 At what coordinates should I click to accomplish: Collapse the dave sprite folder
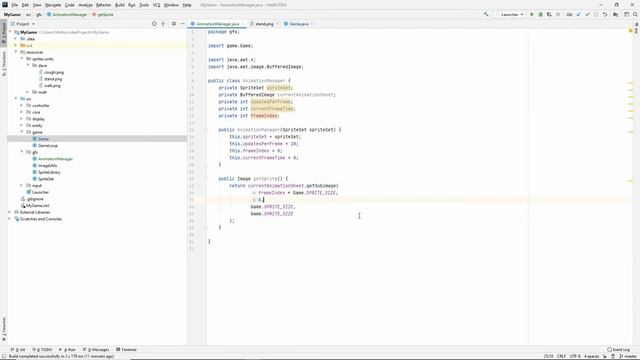pyautogui.click(x=28, y=65)
